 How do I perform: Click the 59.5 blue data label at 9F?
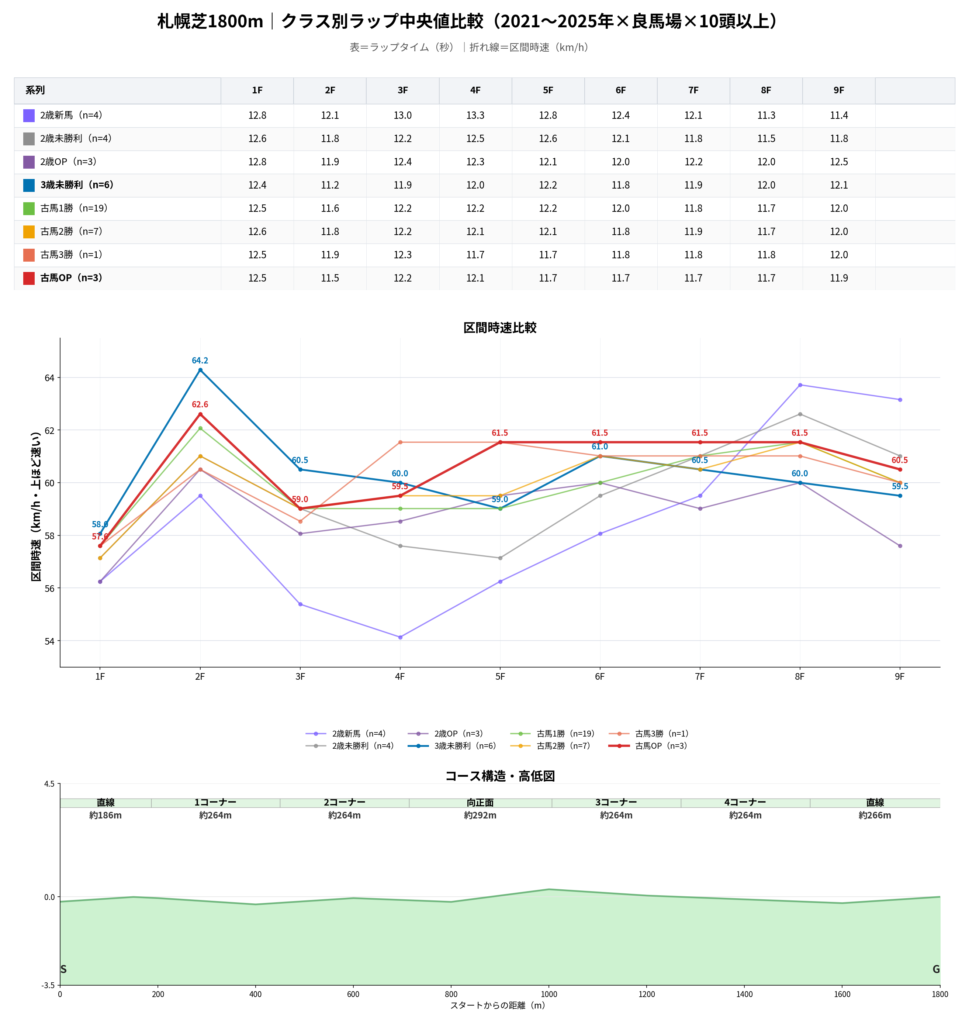pyautogui.click(x=900, y=487)
